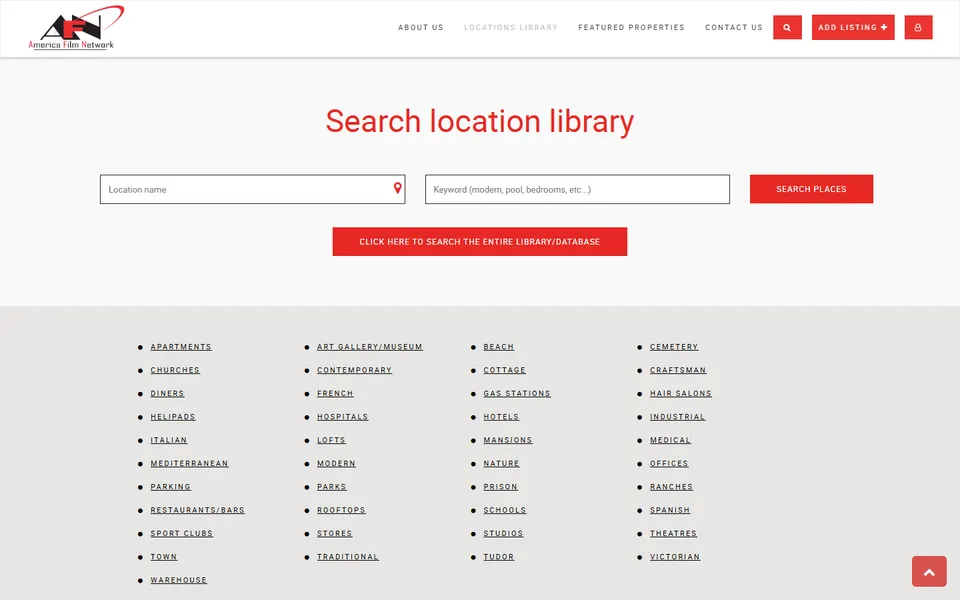Open the Modern category link
The image size is (960, 600).
[x=337, y=463]
